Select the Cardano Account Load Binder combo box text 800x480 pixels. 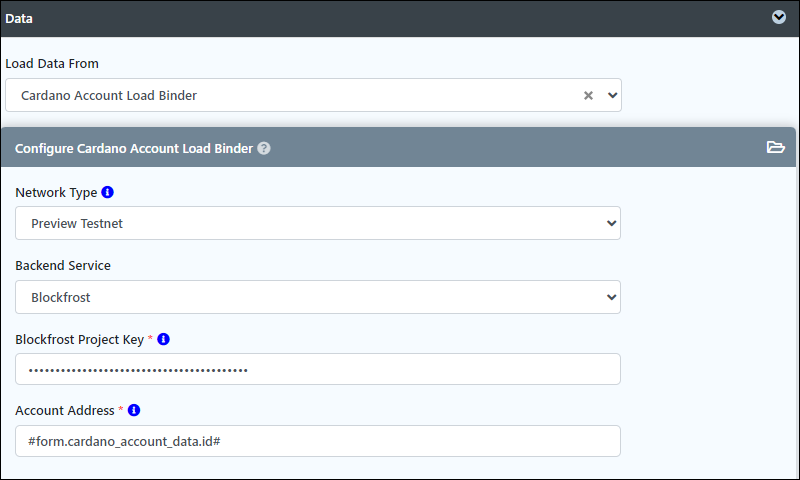(109, 95)
